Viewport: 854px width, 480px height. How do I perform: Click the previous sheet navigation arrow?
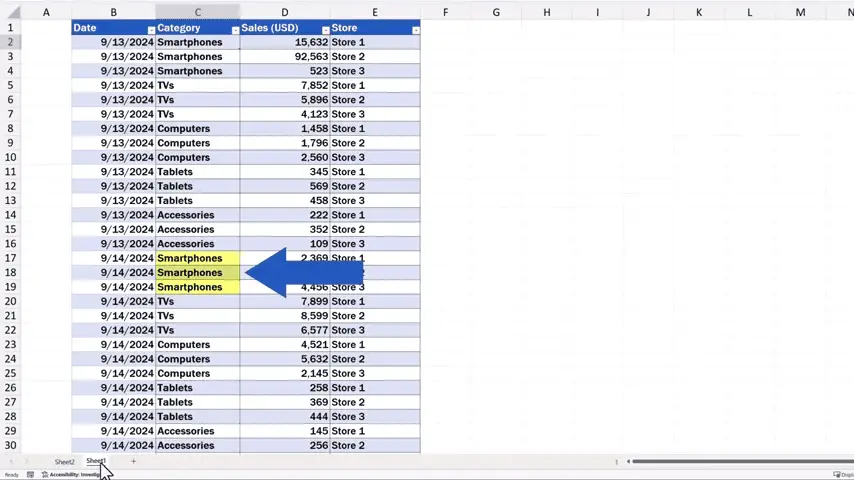11,462
